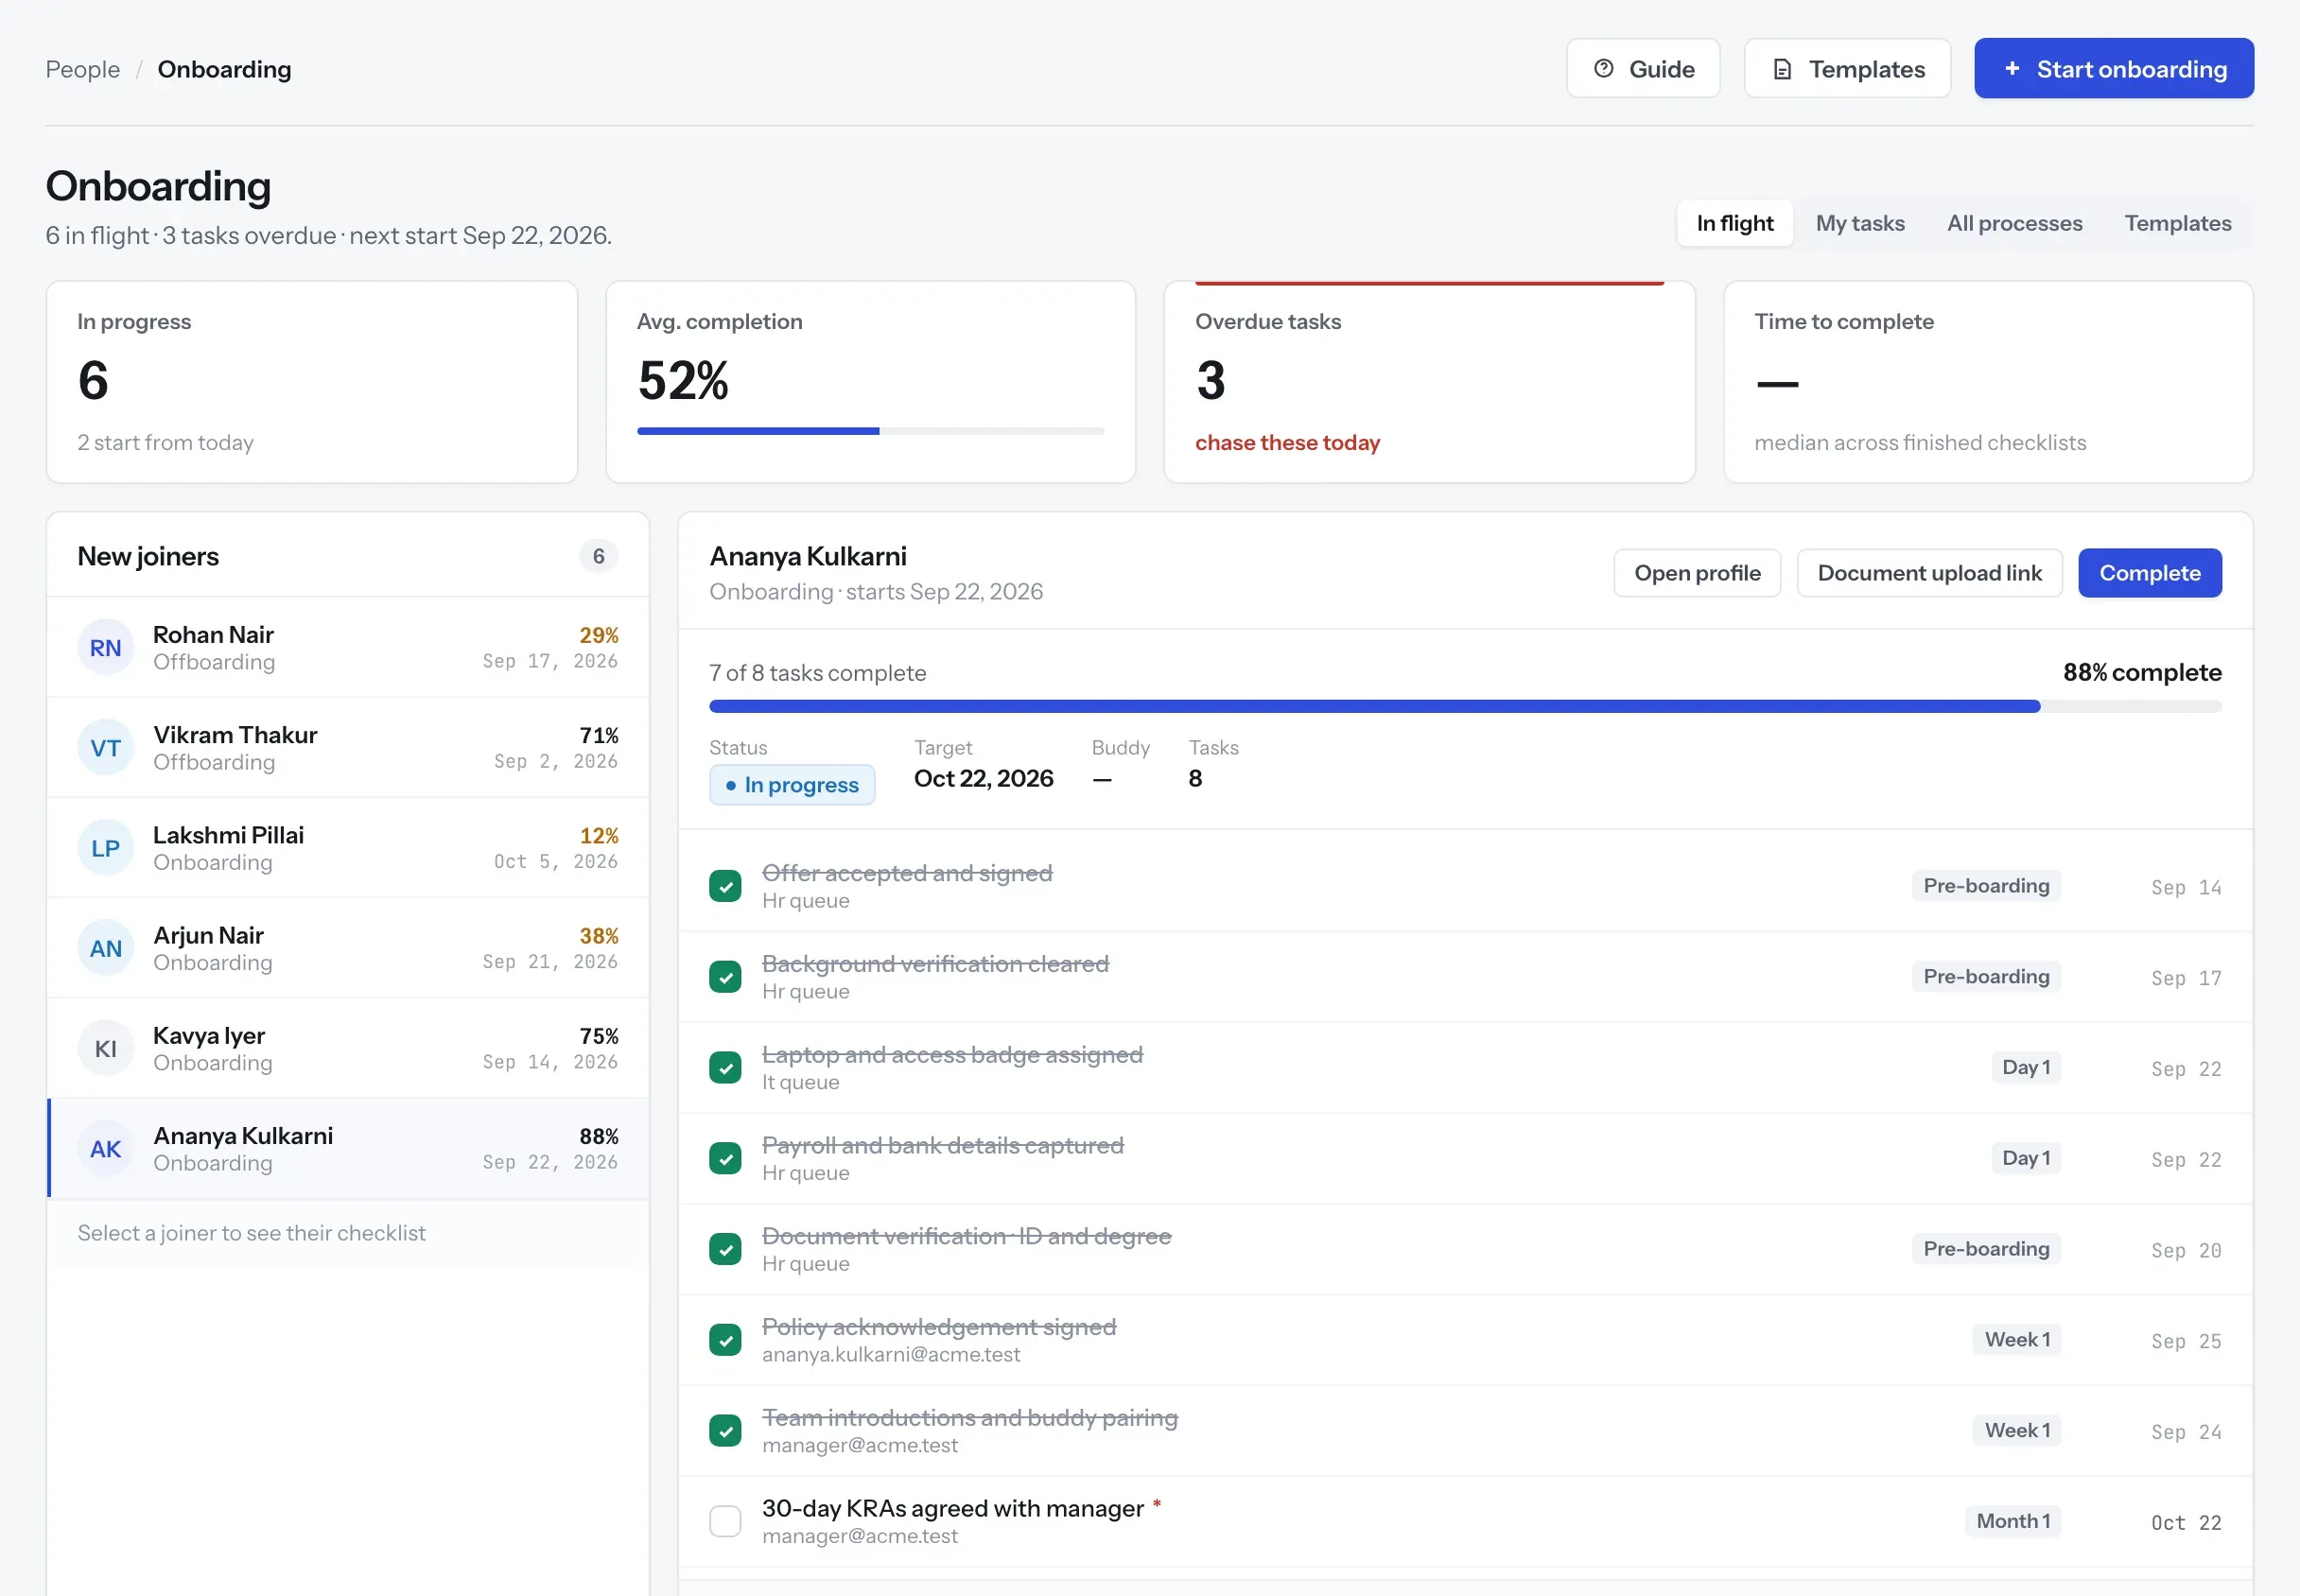Screen dimensions: 2300x1596
Task: Select Lakshmi Pillai joiner row
Action: pos(348,848)
